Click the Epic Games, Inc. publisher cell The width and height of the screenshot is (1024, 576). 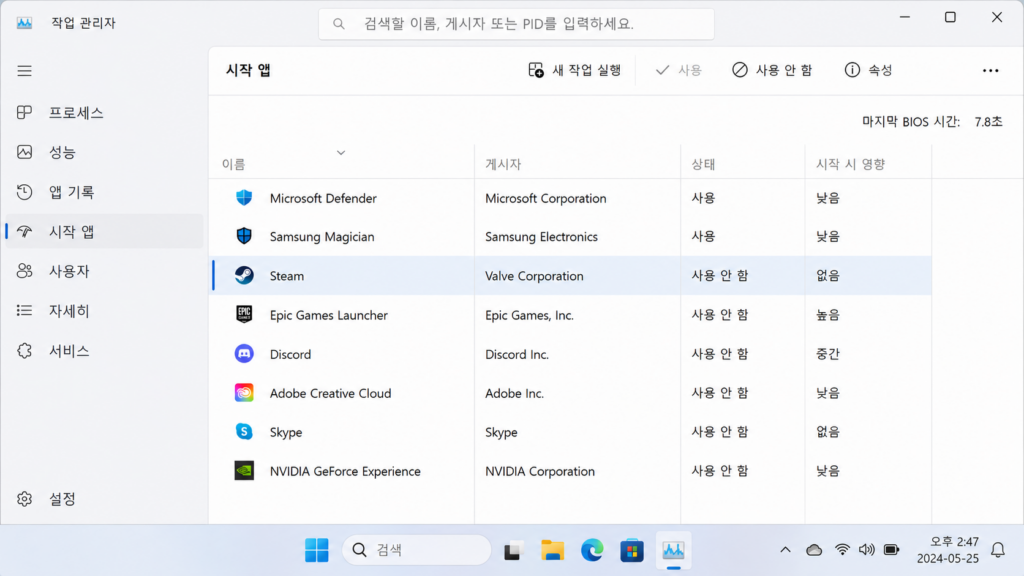point(529,315)
